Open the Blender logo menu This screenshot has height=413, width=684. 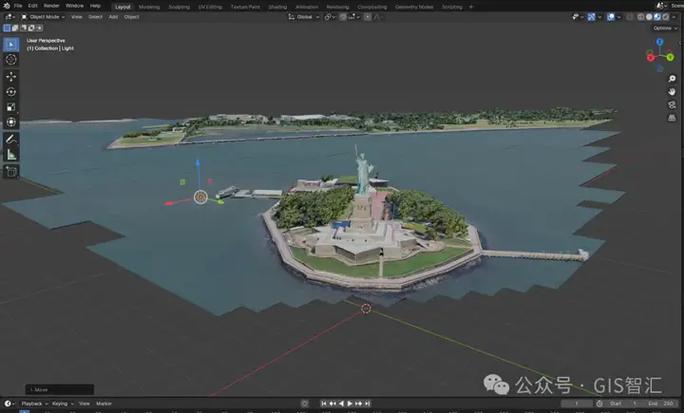[6, 6]
